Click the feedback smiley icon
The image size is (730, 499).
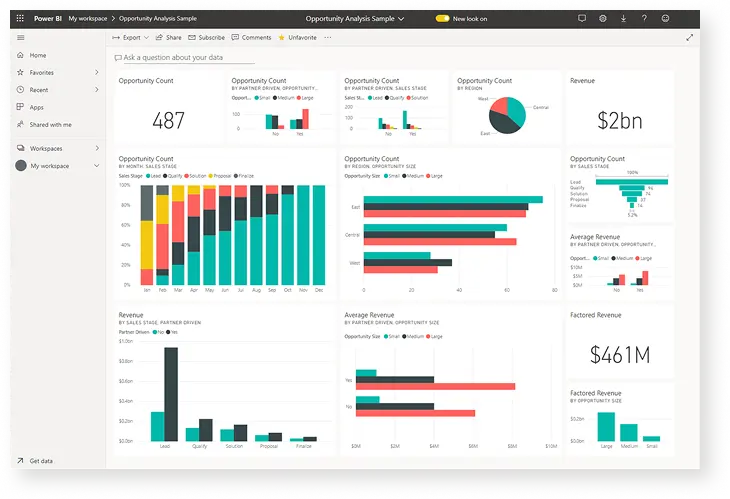coord(665,18)
